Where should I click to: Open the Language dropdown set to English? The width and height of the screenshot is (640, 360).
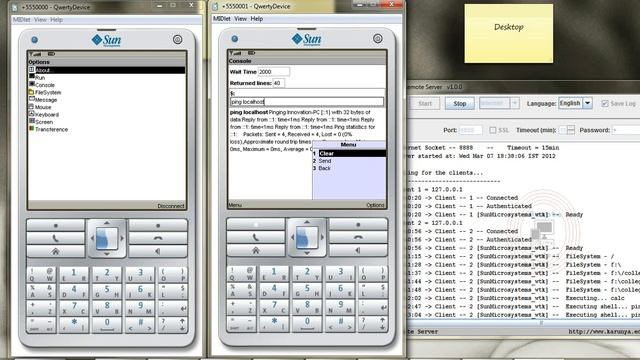pyautogui.click(x=575, y=103)
